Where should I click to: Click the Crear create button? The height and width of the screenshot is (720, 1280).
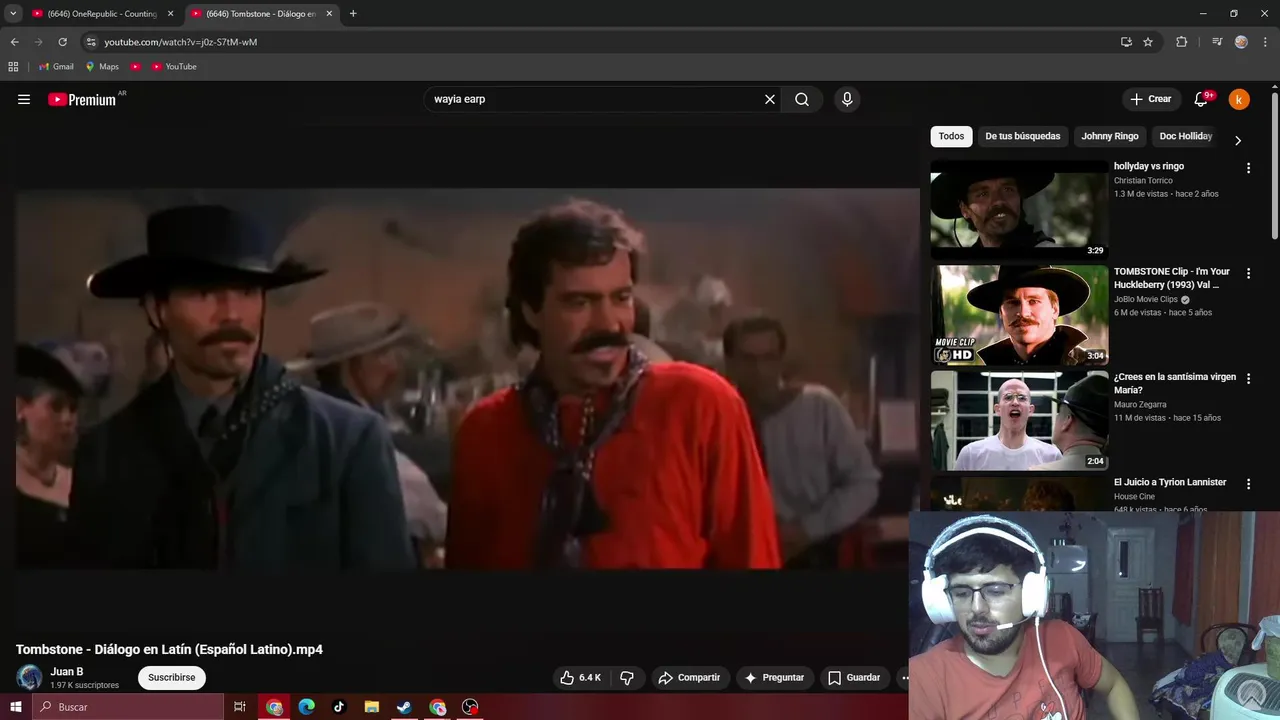click(1151, 99)
